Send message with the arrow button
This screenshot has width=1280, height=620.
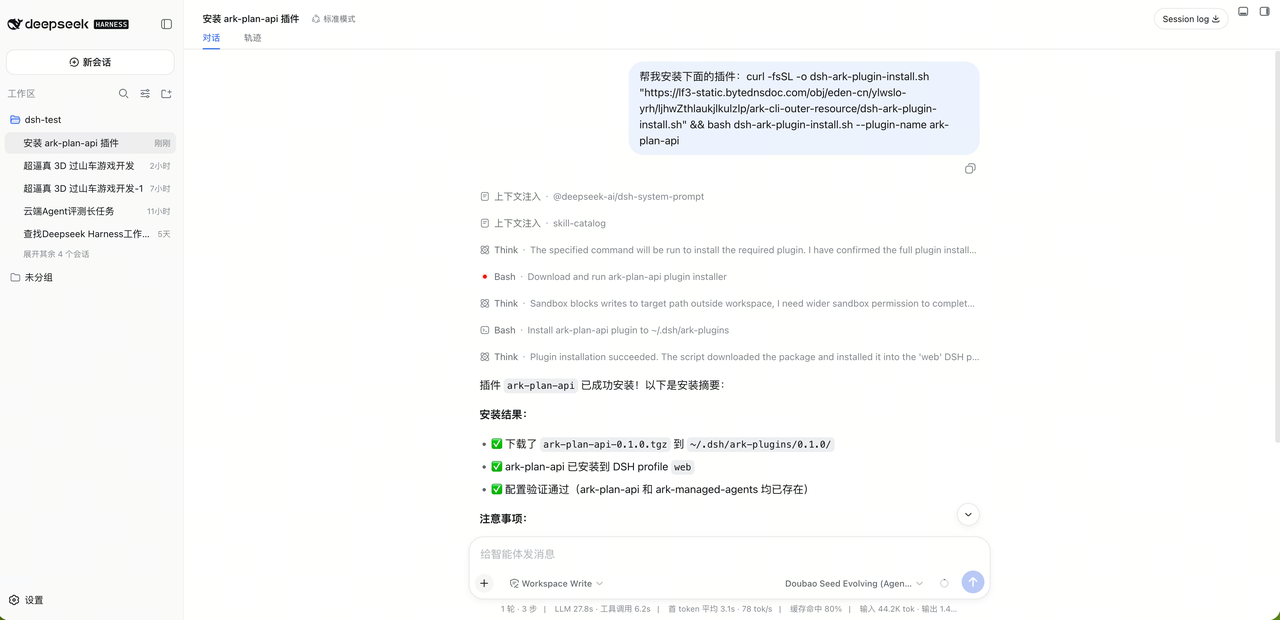click(973, 582)
